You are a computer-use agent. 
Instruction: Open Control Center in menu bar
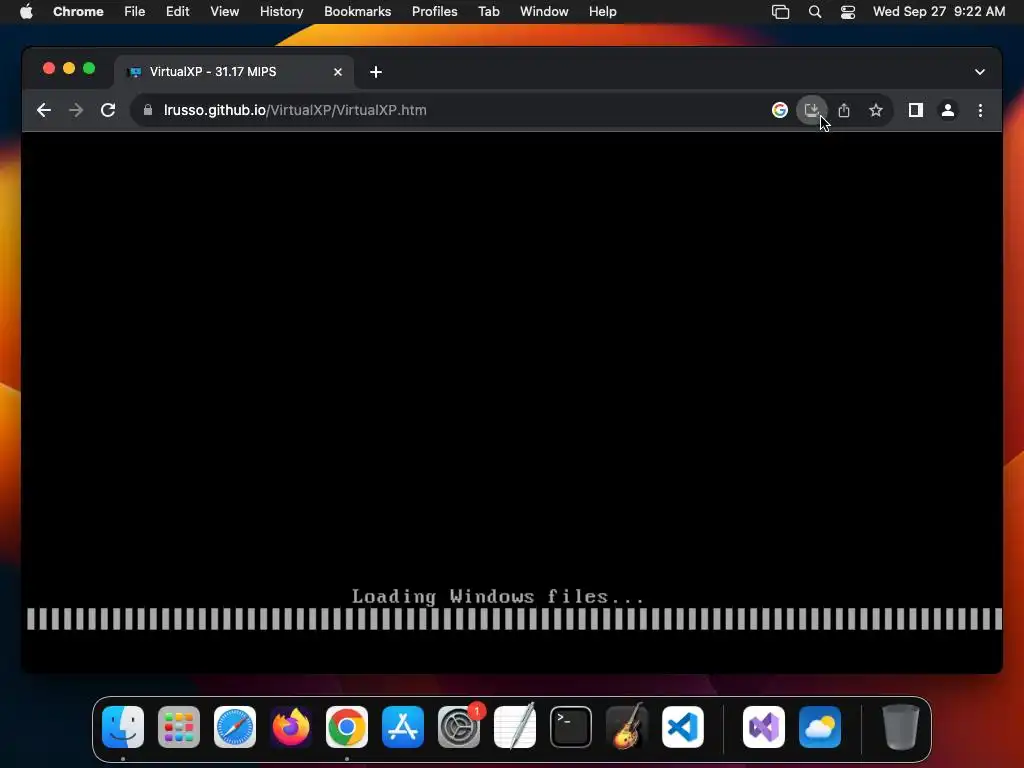pos(848,12)
